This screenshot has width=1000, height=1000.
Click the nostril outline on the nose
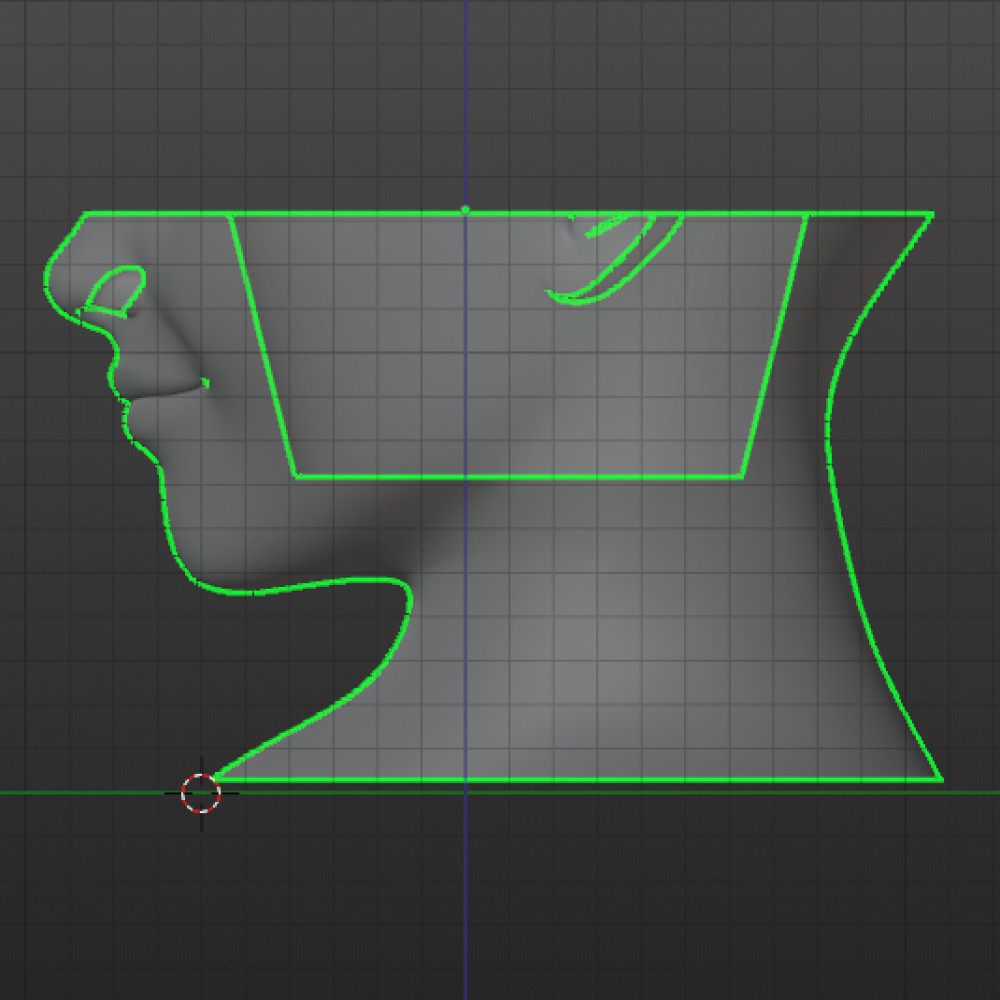coord(114,291)
